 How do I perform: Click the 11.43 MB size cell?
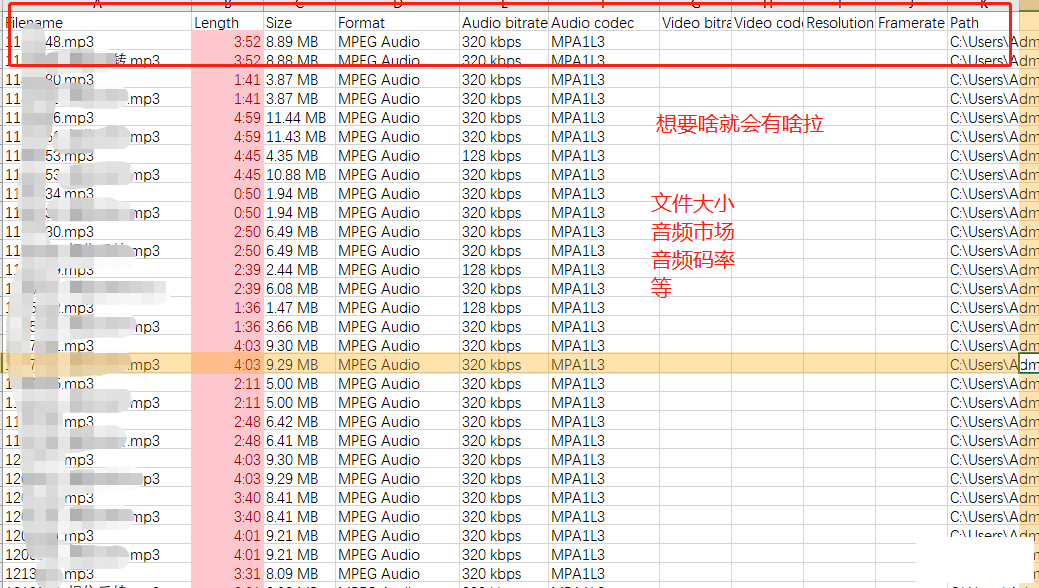[x=300, y=137]
